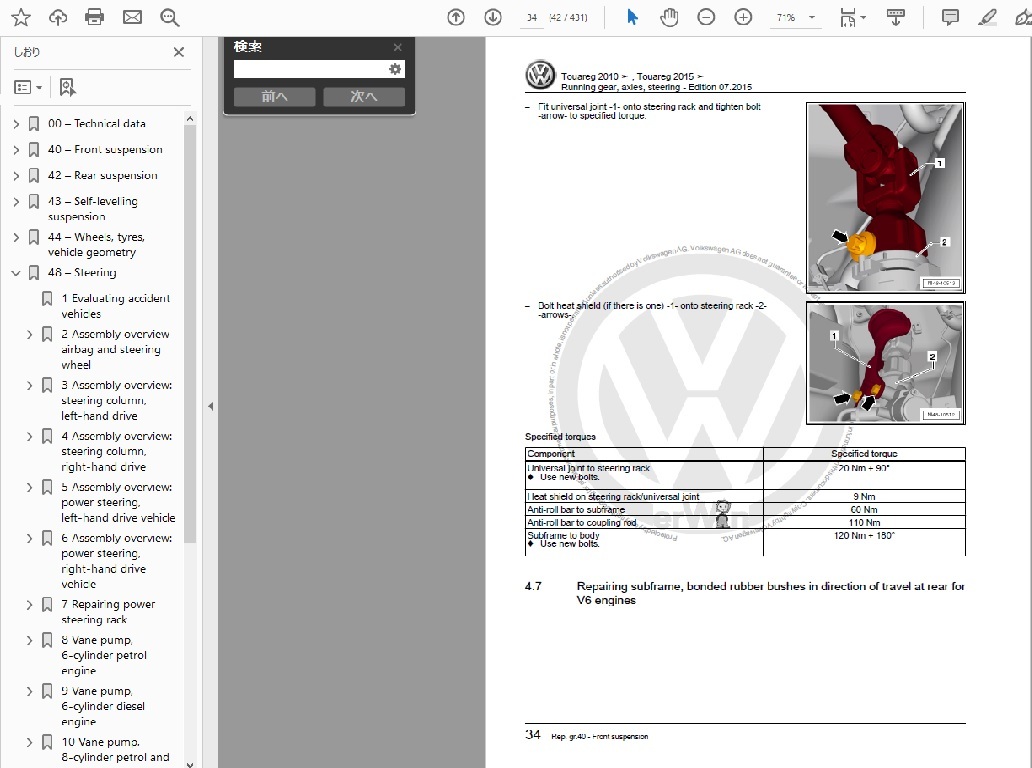Open search settings gear icon
The width and height of the screenshot is (1032, 768).
click(395, 69)
